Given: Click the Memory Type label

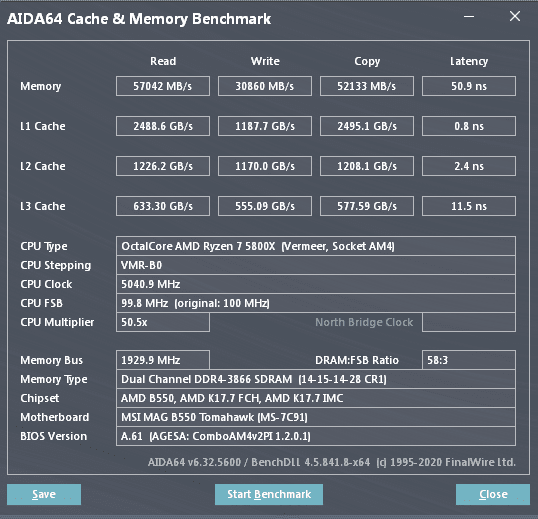Looking at the screenshot, I should tap(54, 379).
